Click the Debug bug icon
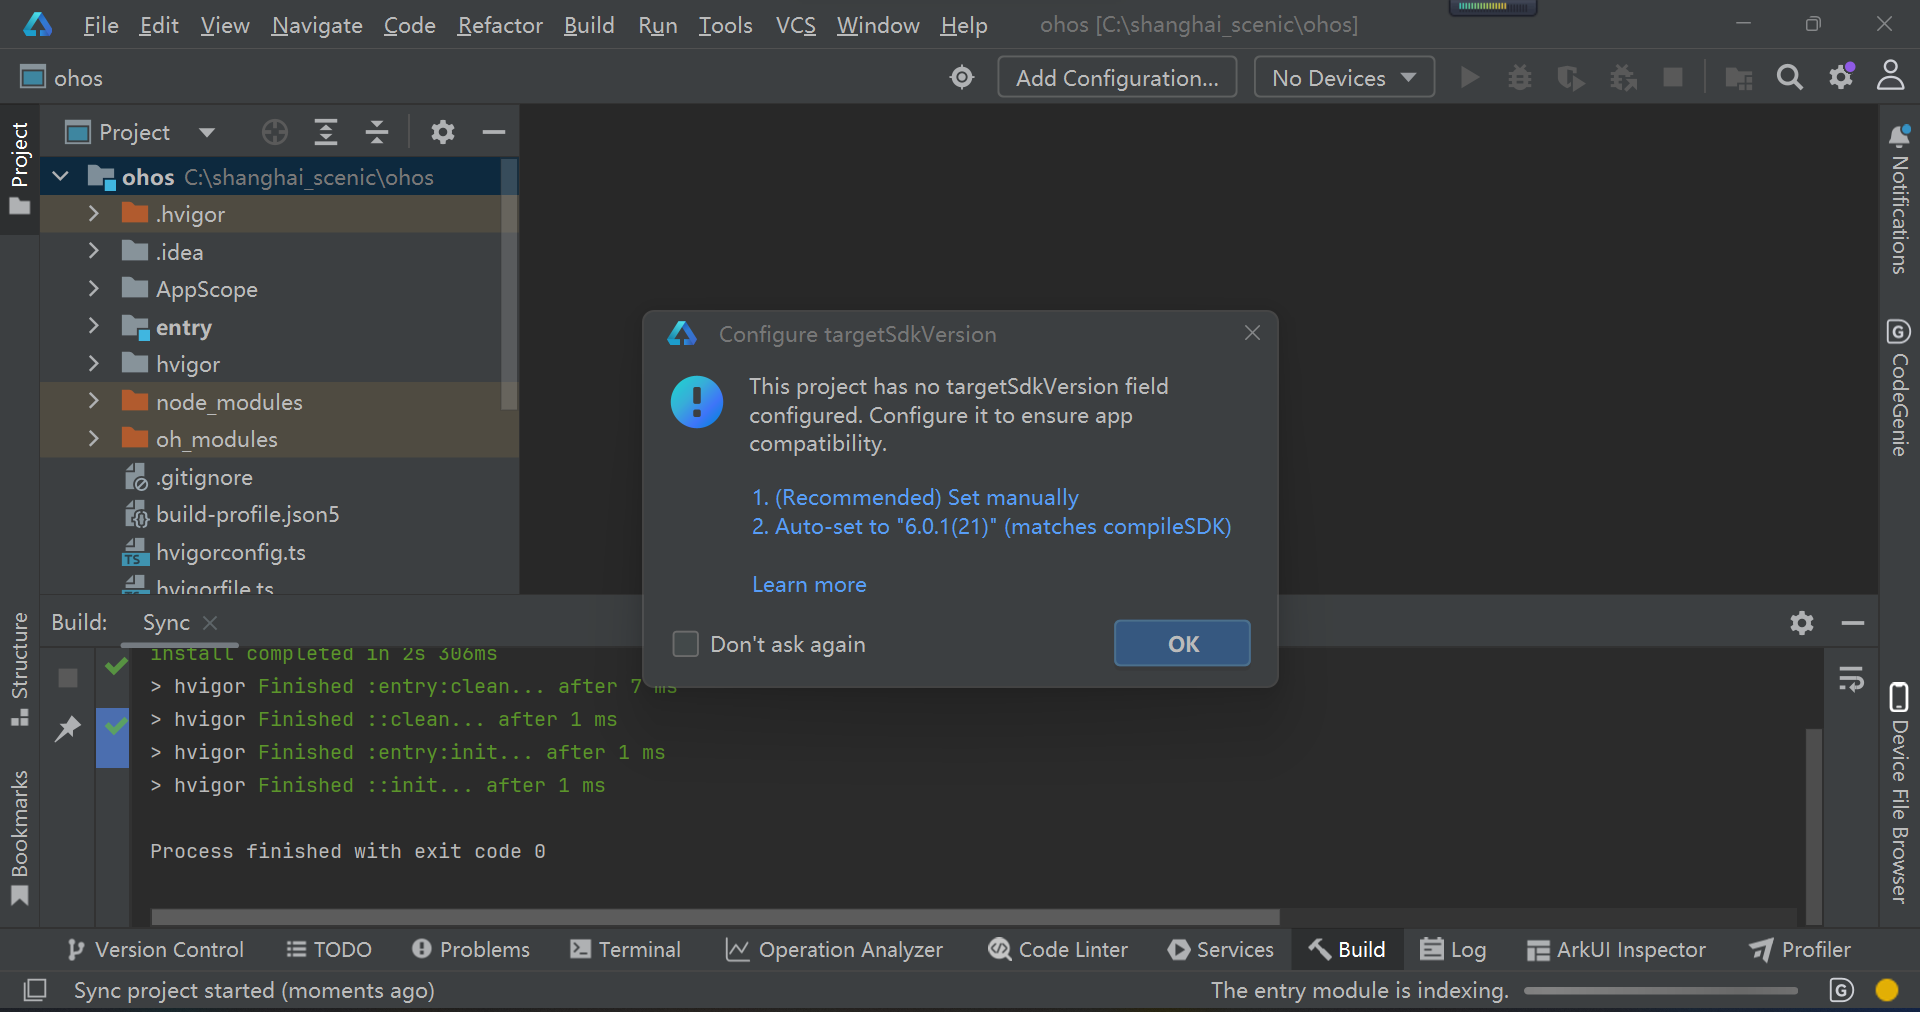 click(x=1520, y=77)
